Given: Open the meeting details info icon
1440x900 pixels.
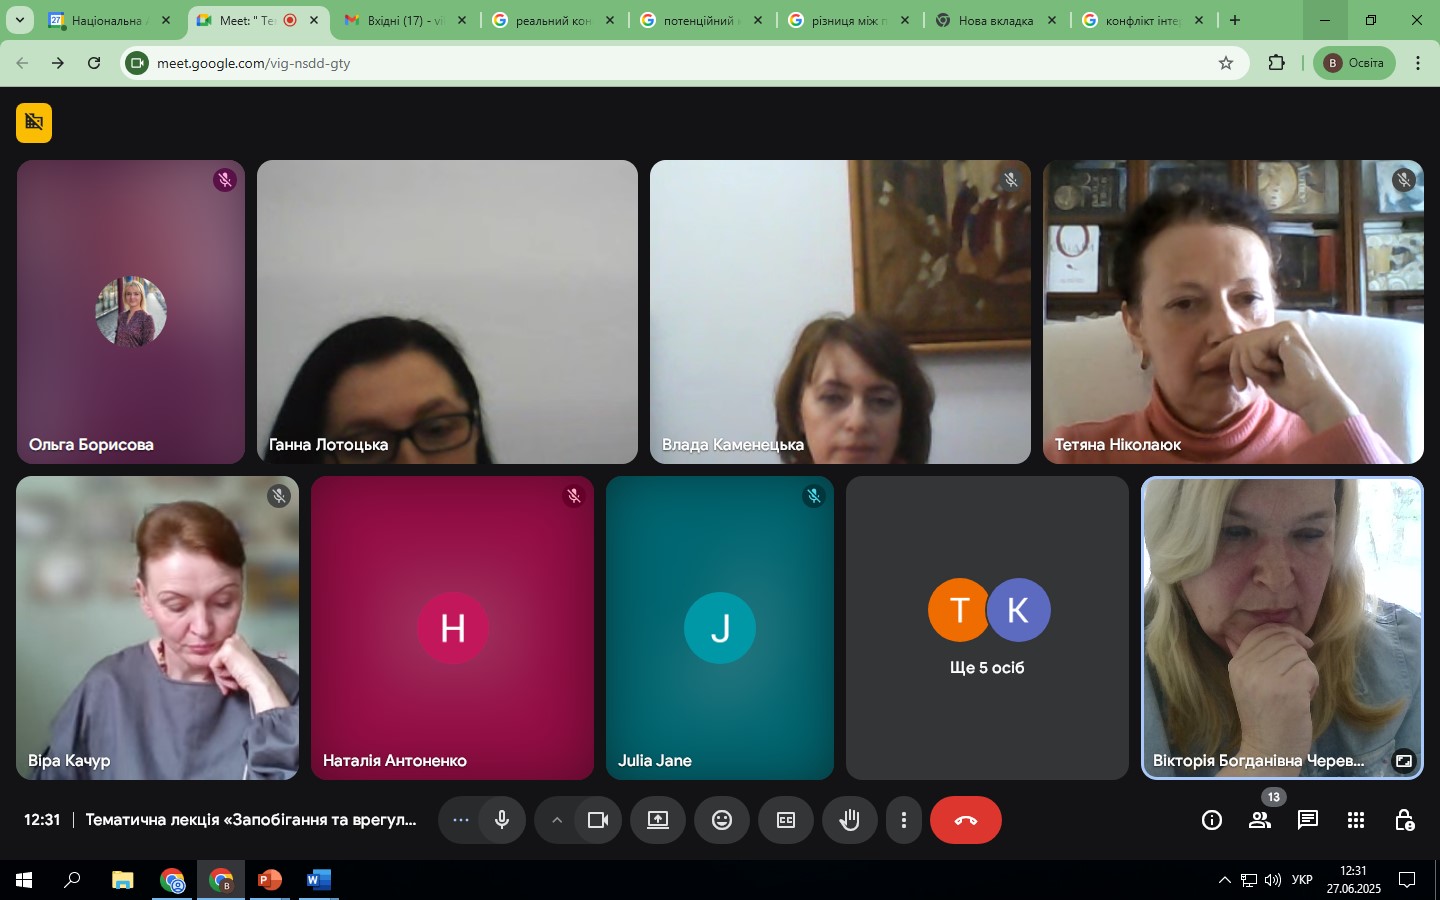Looking at the screenshot, I should point(1211,820).
